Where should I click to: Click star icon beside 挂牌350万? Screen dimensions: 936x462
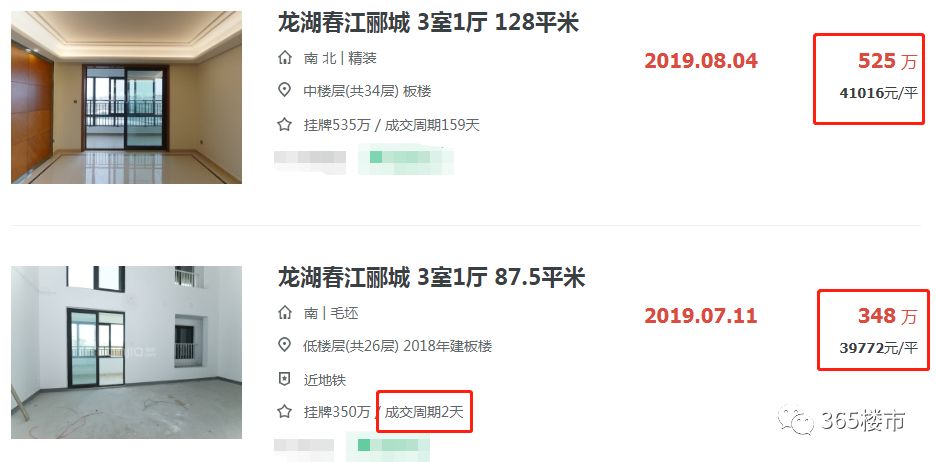coord(285,411)
